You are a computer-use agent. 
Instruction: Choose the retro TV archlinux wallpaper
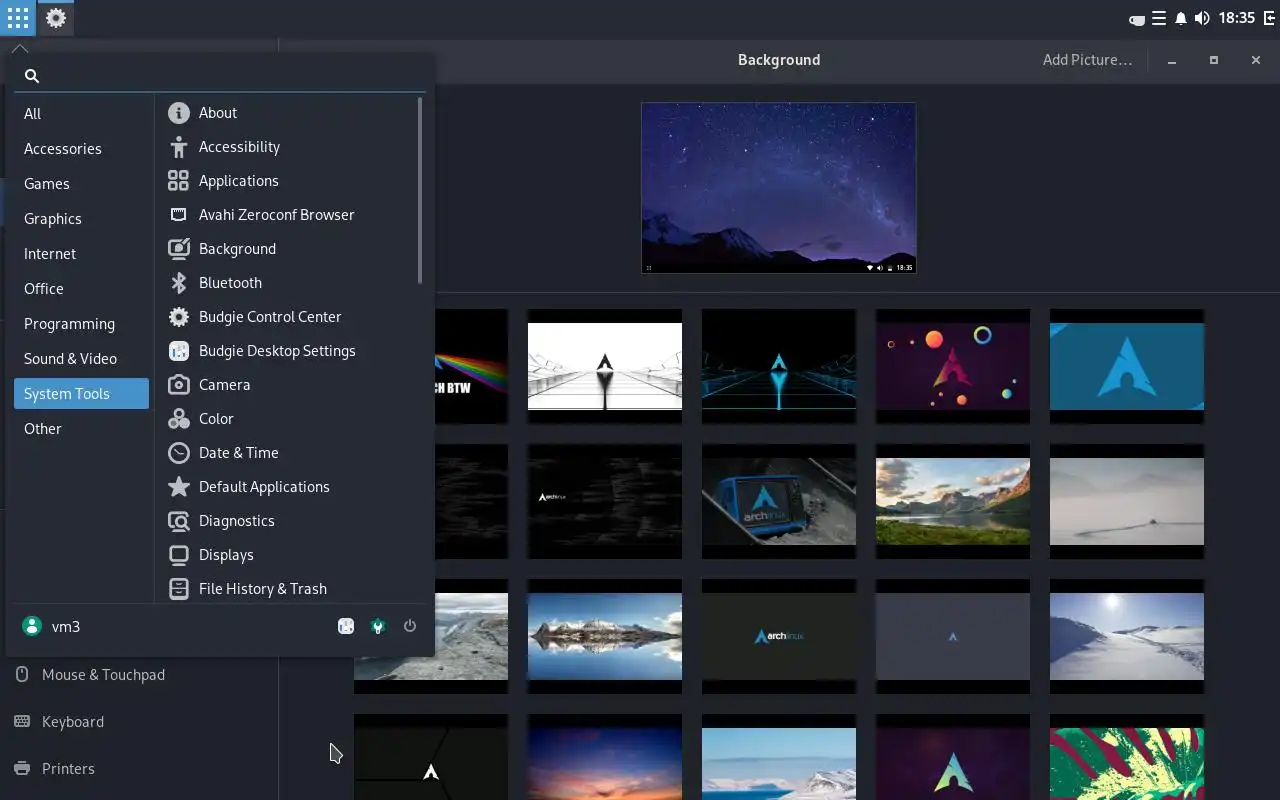(x=779, y=501)
